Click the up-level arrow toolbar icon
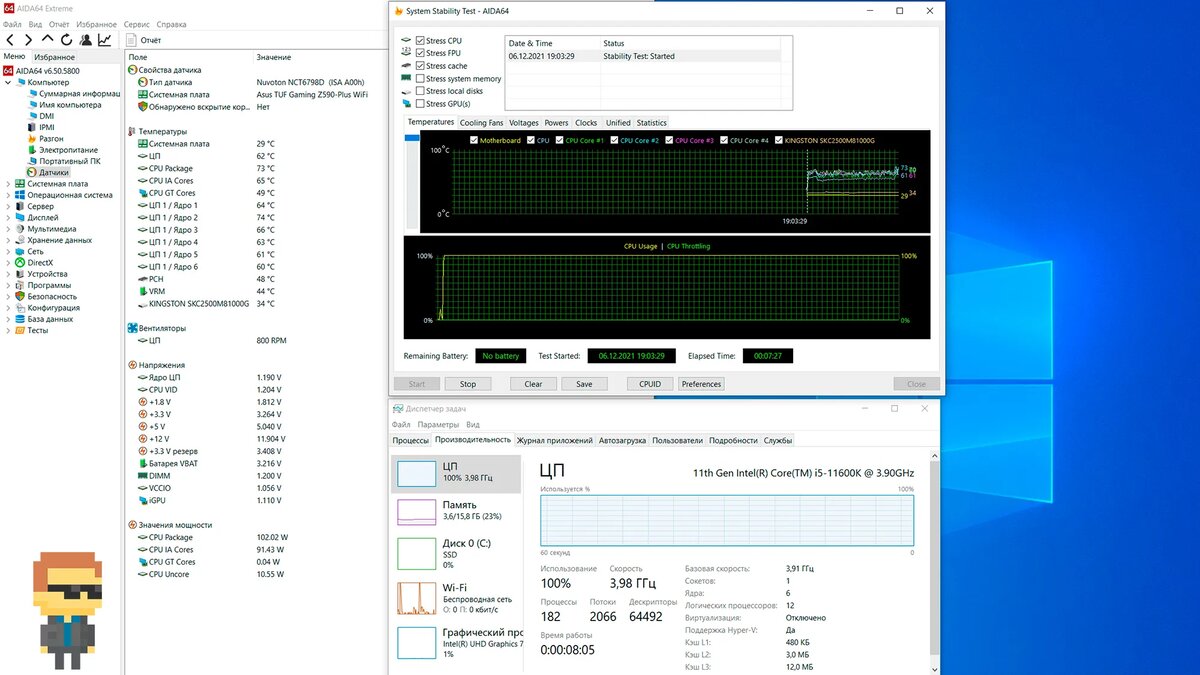 48,40
